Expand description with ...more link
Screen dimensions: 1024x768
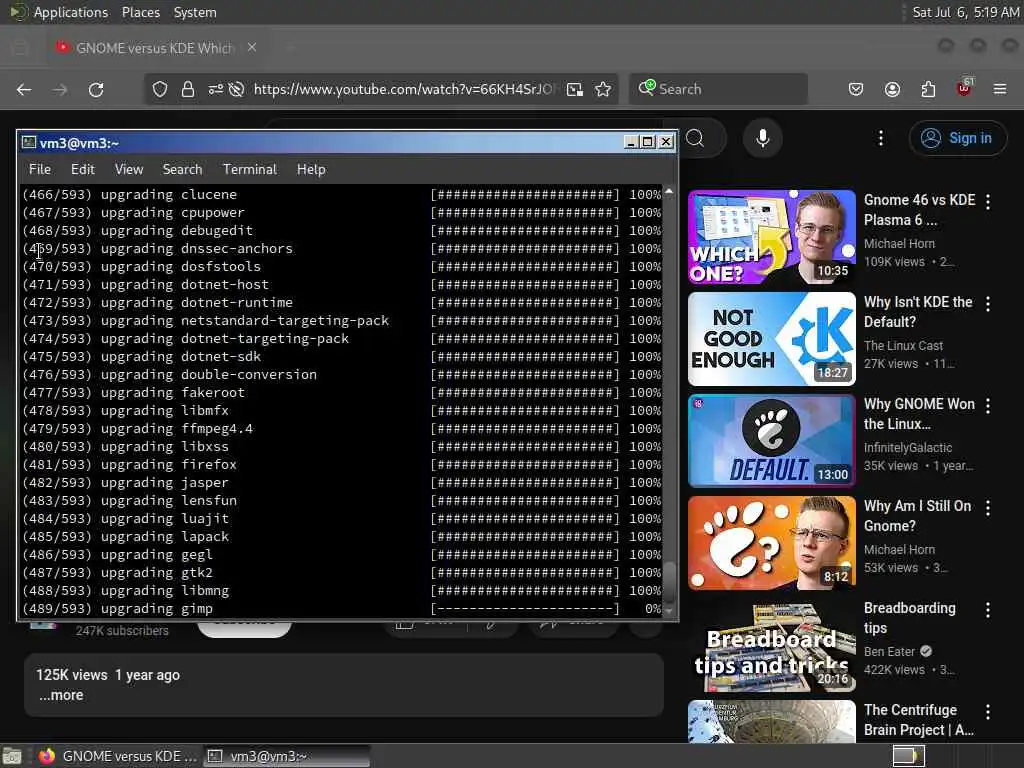tap(61, 696)
